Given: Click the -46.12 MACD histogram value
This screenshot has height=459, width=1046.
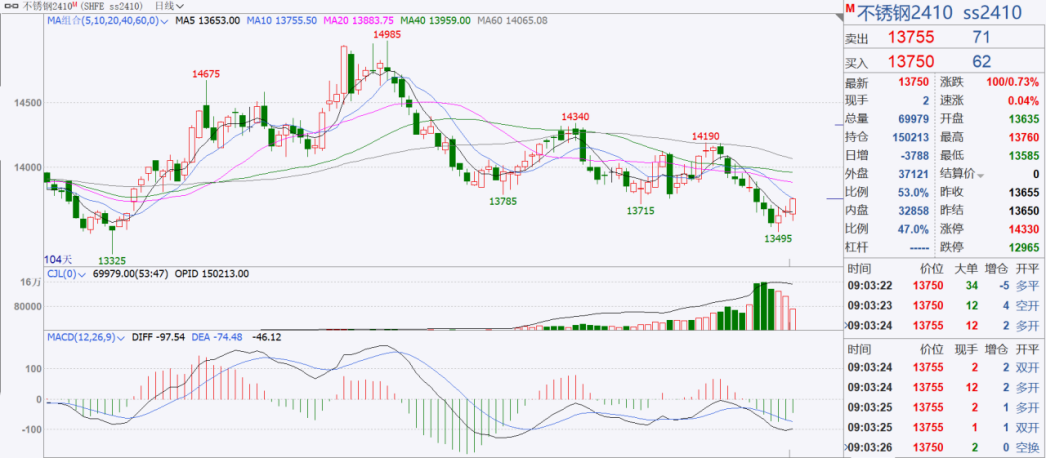Looking at the screenshot, I should point(267,338).
